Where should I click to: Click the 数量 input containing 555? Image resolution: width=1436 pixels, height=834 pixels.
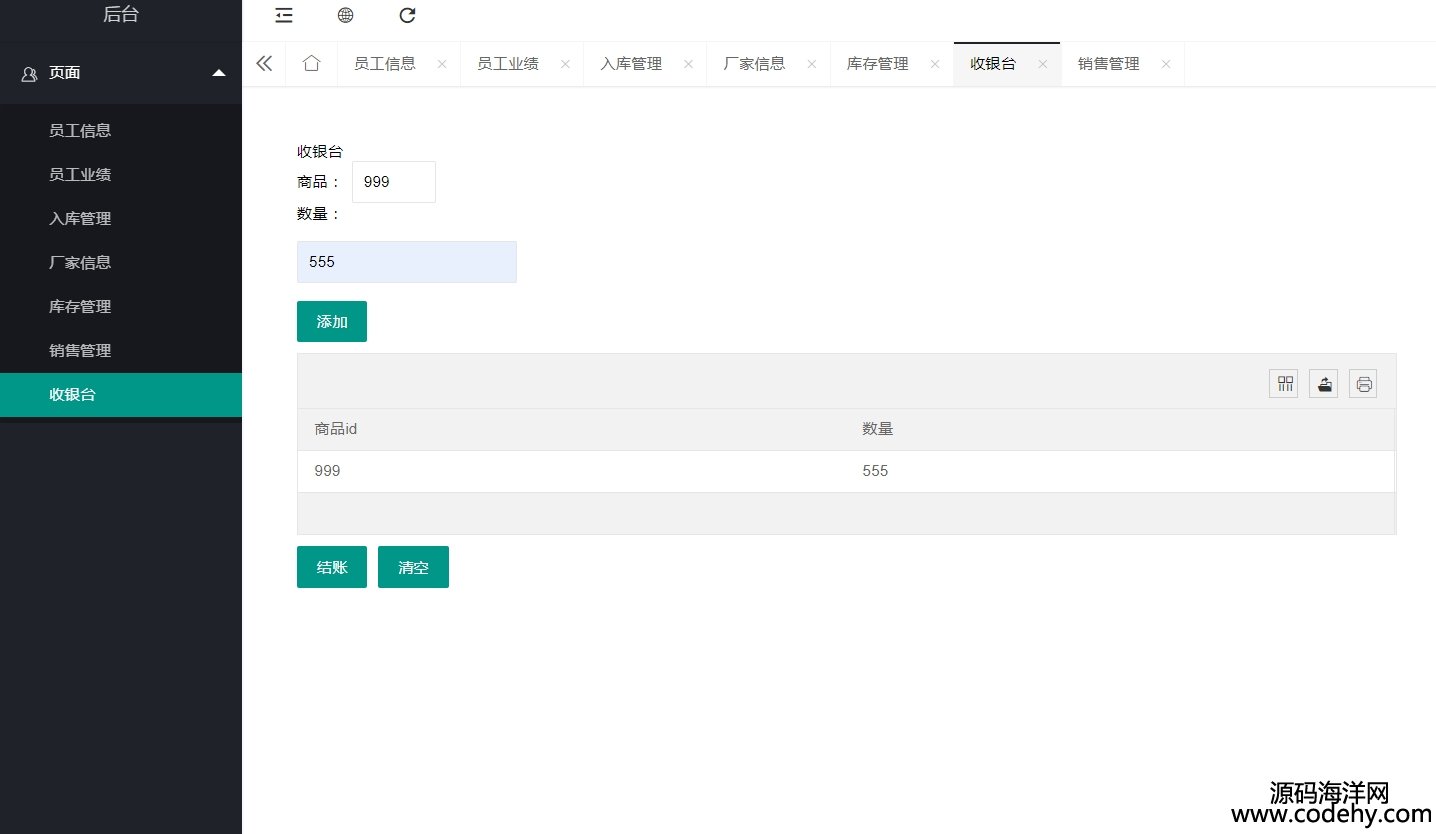pyautogui.click(x=406, y=262)
